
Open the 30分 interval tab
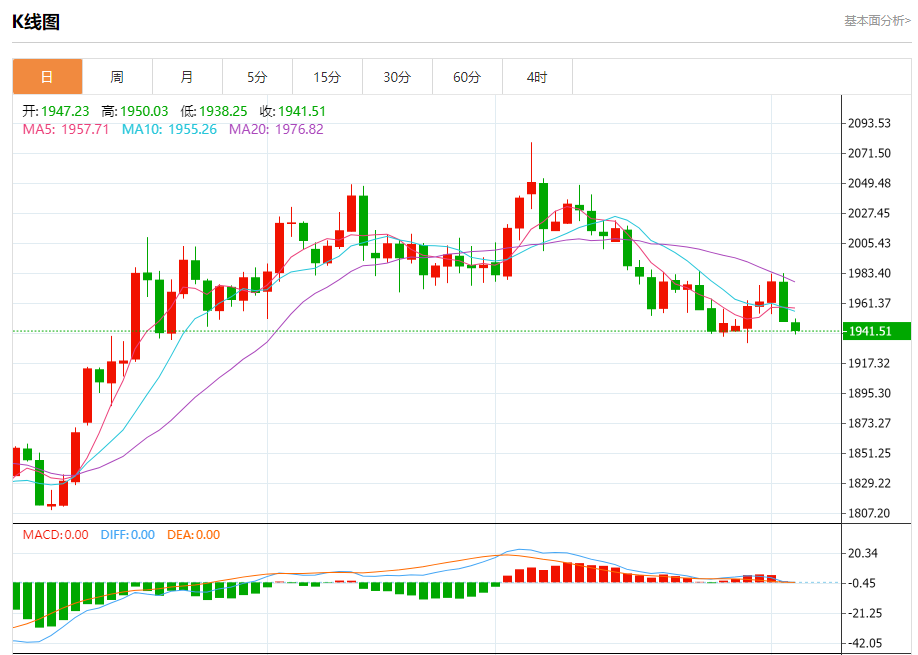pyautogui.click(x=398, y=77)
